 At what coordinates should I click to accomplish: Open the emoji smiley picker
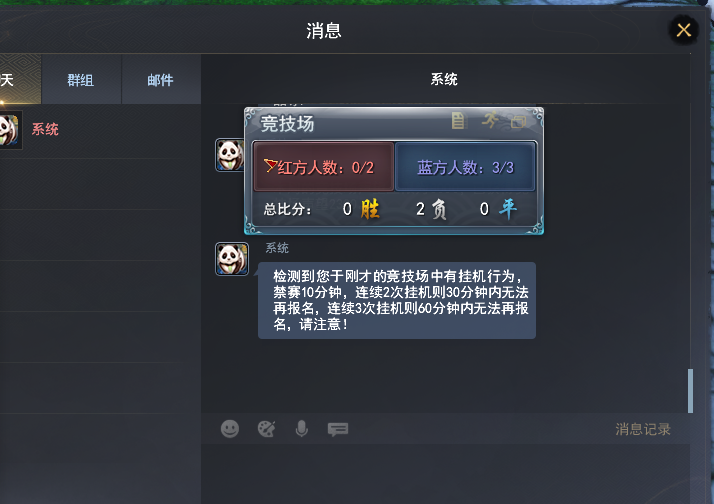click(230, 429)
